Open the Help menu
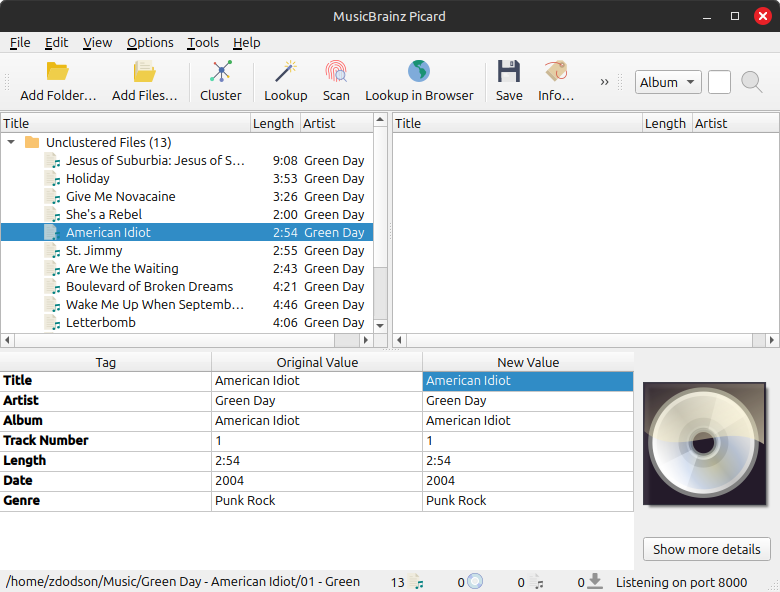This screenshot has width=780, height=592. tap(247, 43)
